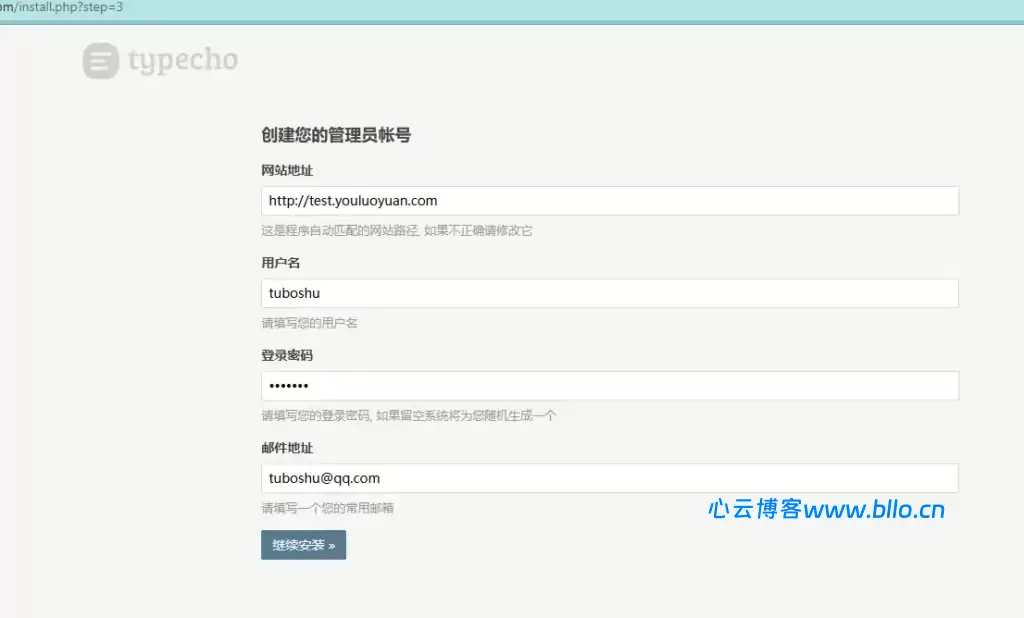Screen dimensions: 1024x618
Task: Focus the website address input field
Action: 609,201
